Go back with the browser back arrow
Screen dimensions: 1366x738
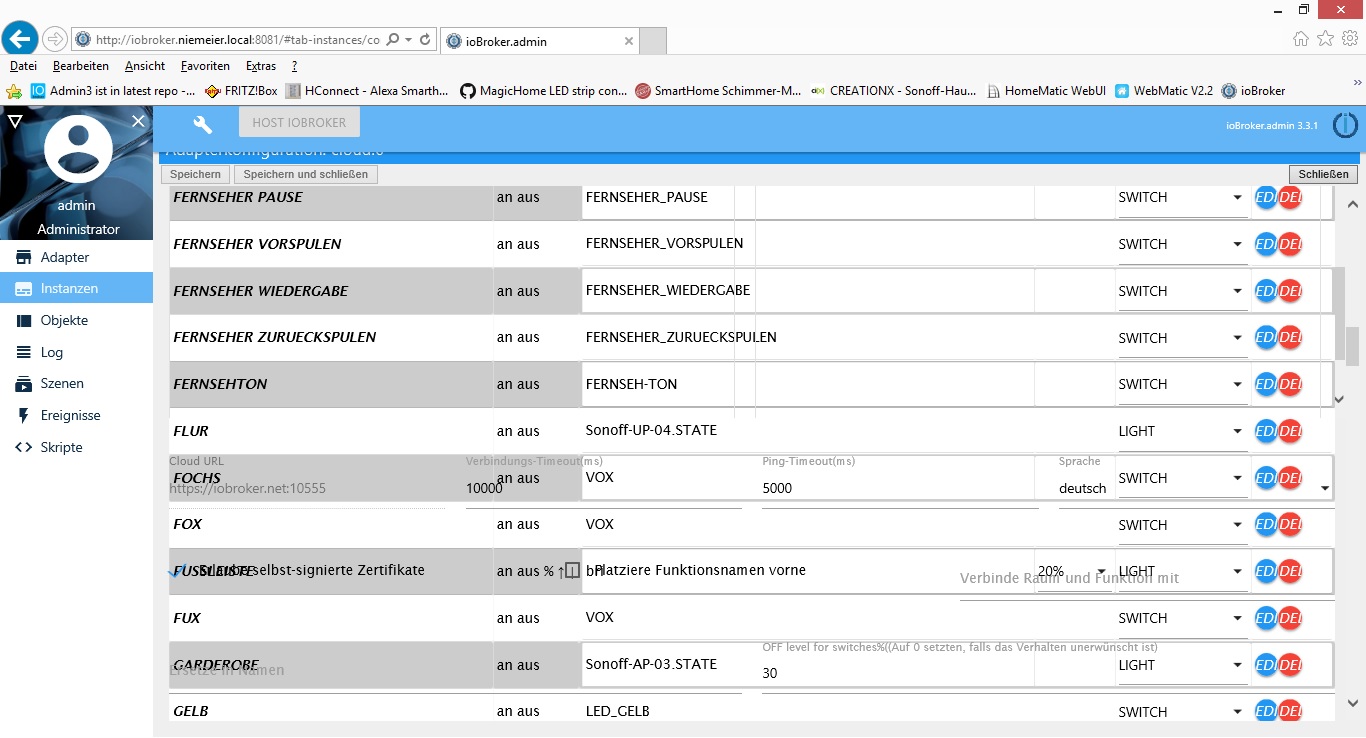[x=20, y=39]
